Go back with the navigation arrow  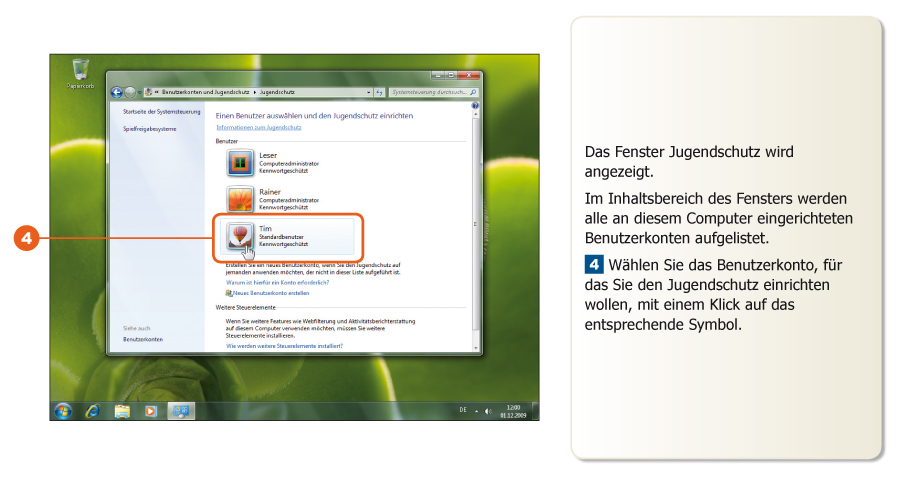coord(117,92)
